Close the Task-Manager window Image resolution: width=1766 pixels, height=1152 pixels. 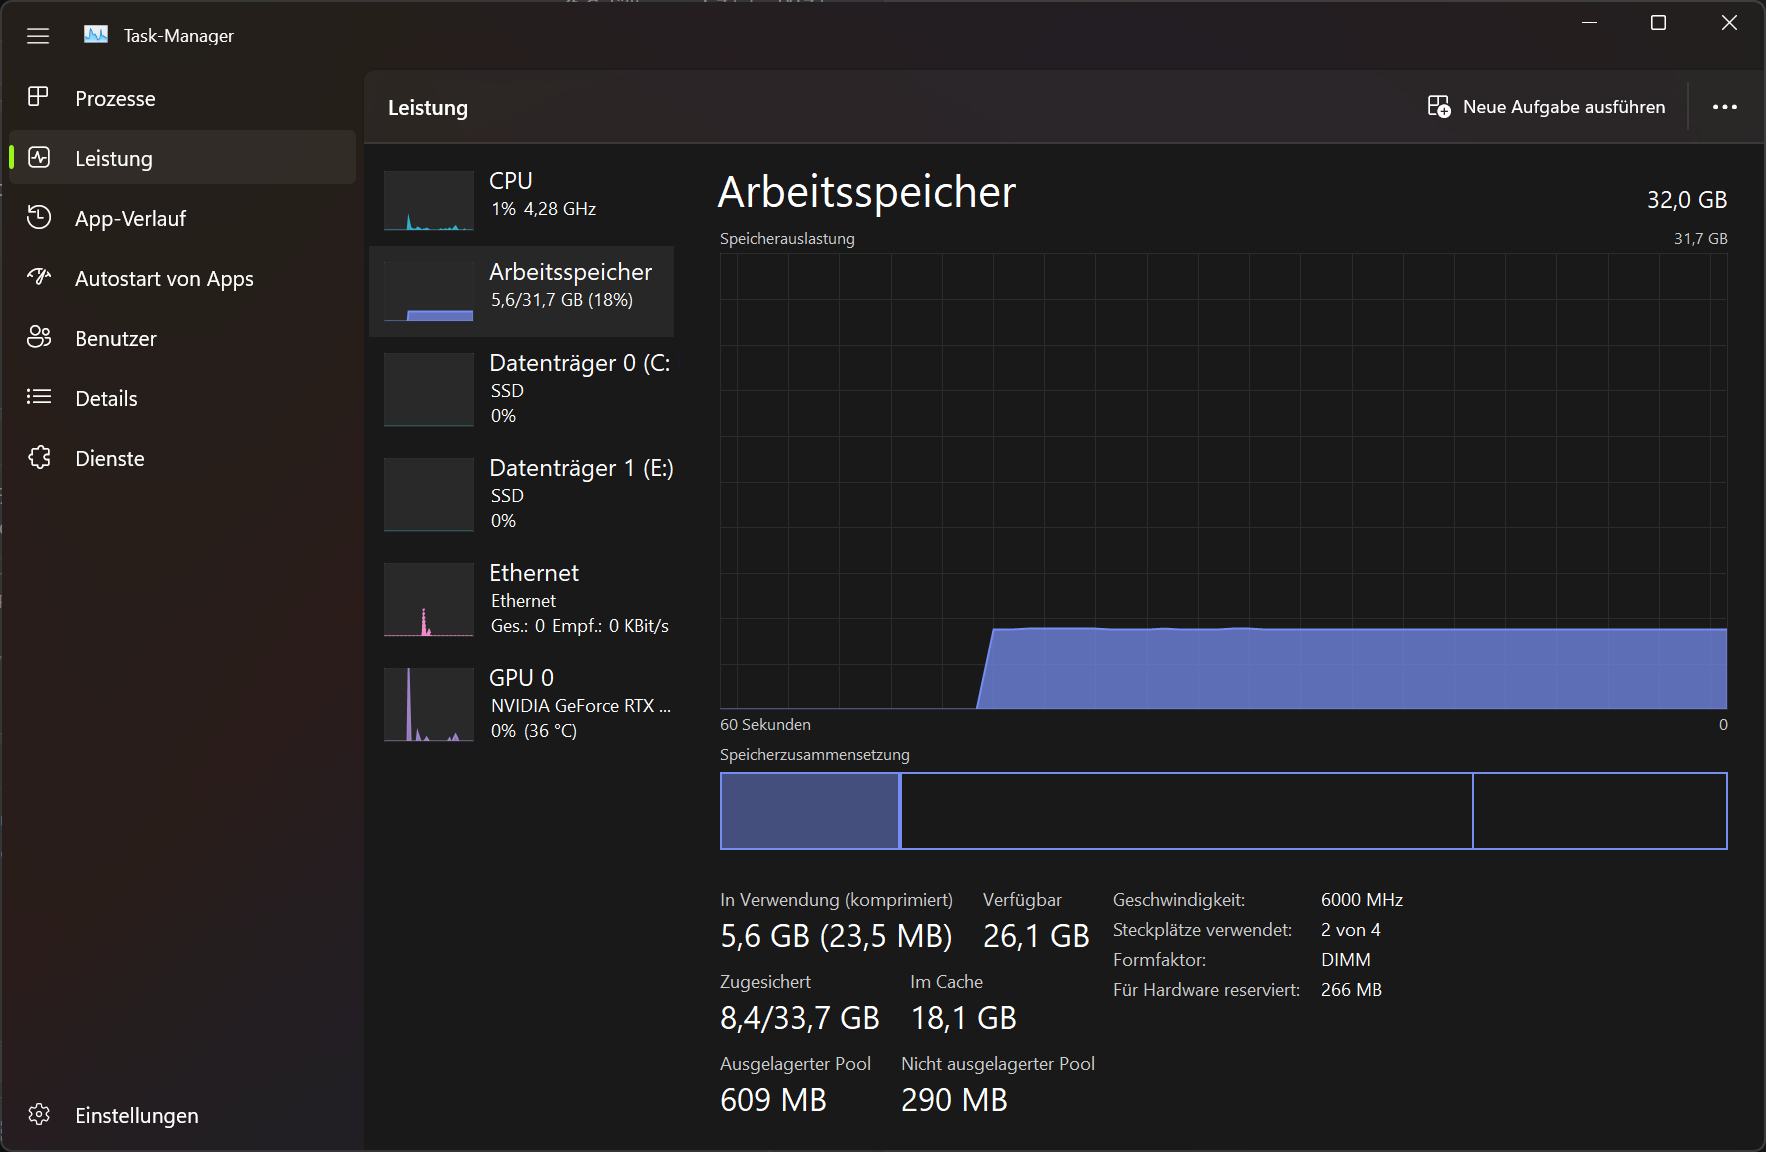point(1729,23)
